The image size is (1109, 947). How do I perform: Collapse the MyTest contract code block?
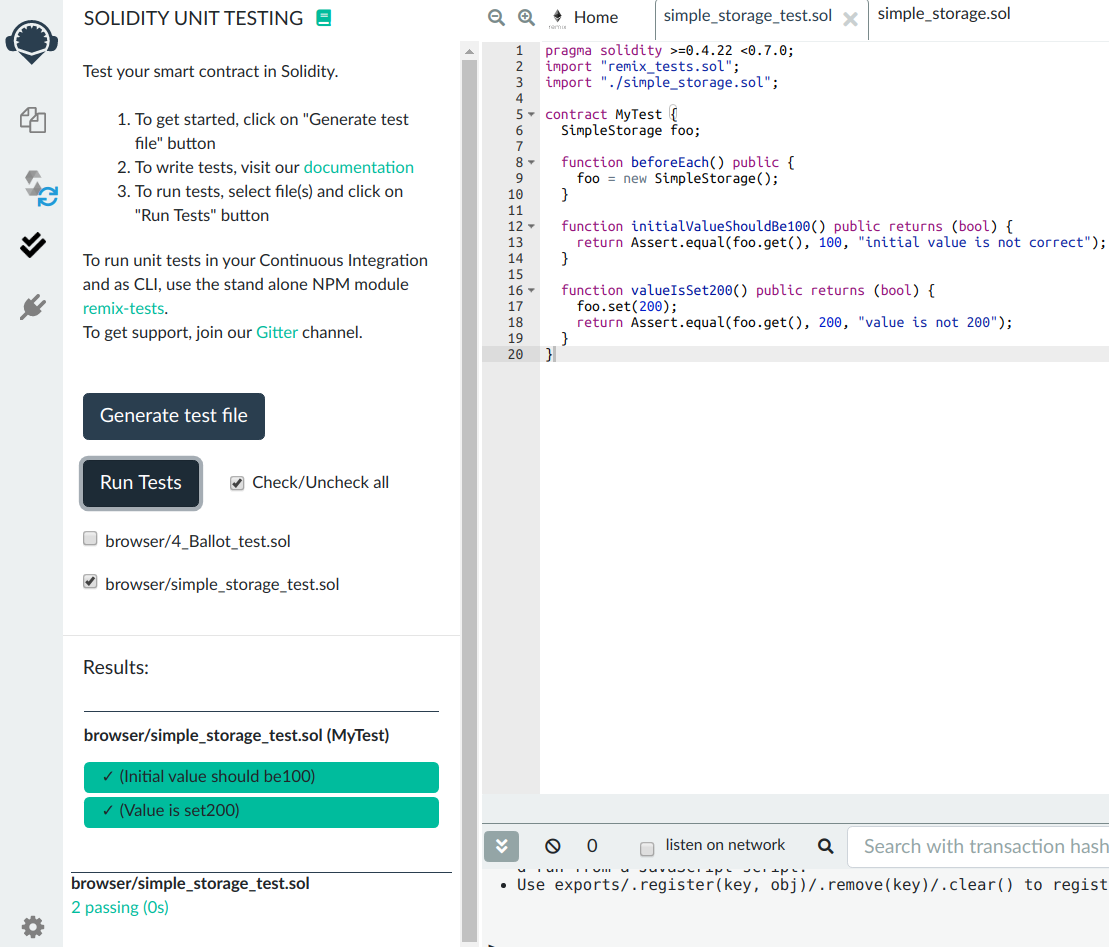tap(531, 114)
